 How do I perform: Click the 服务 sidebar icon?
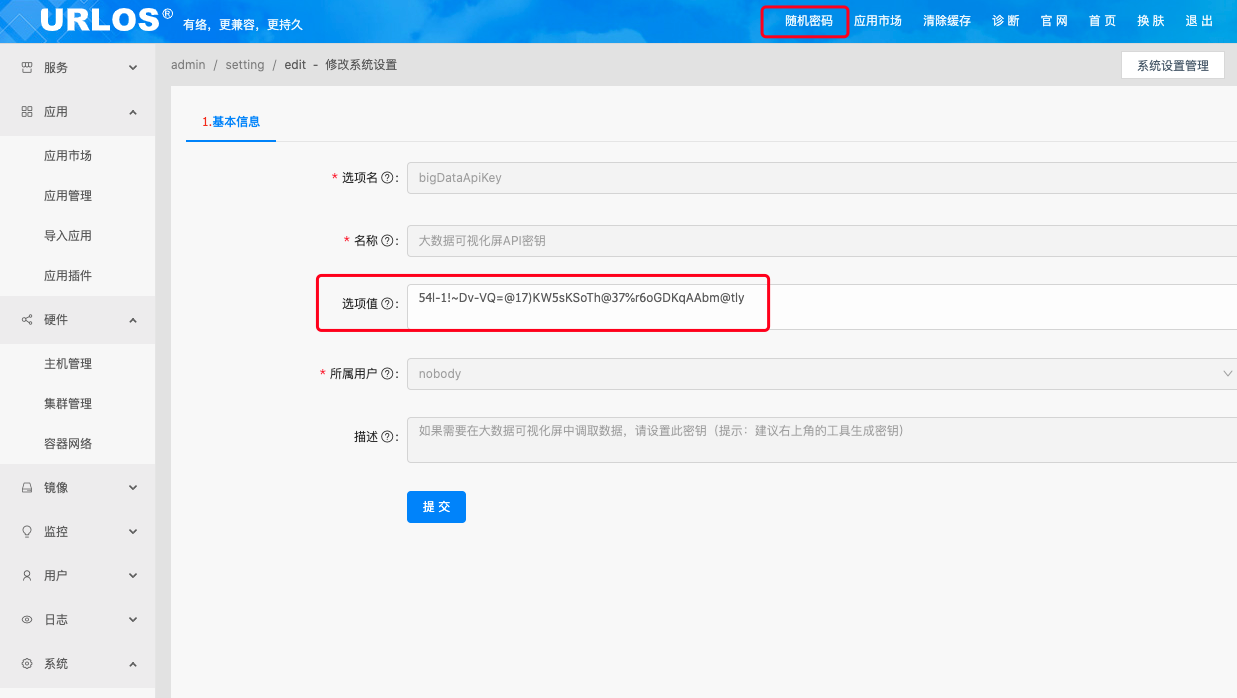27,68
